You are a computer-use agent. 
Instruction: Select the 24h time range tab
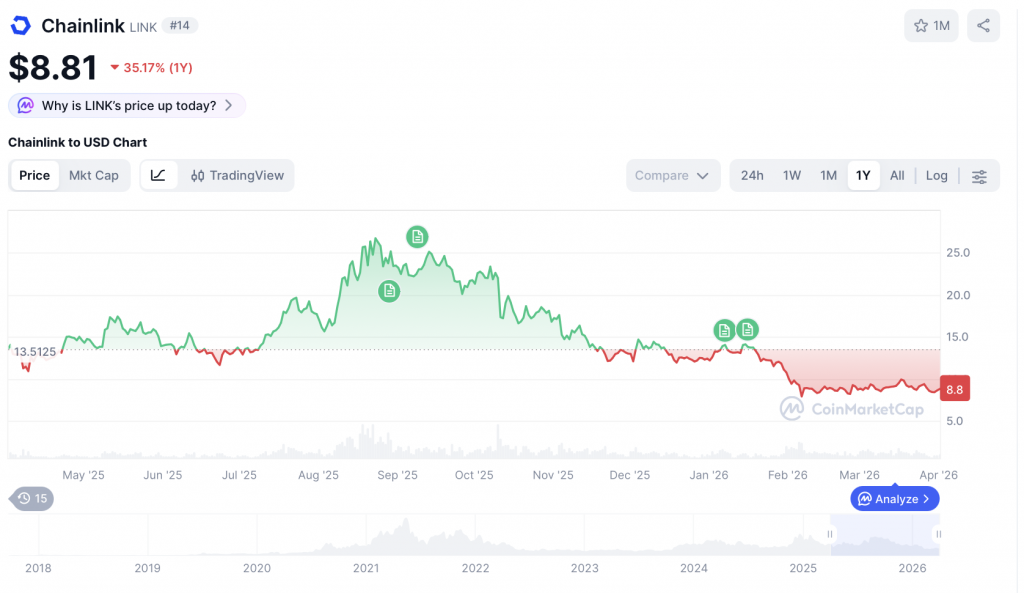752,175
